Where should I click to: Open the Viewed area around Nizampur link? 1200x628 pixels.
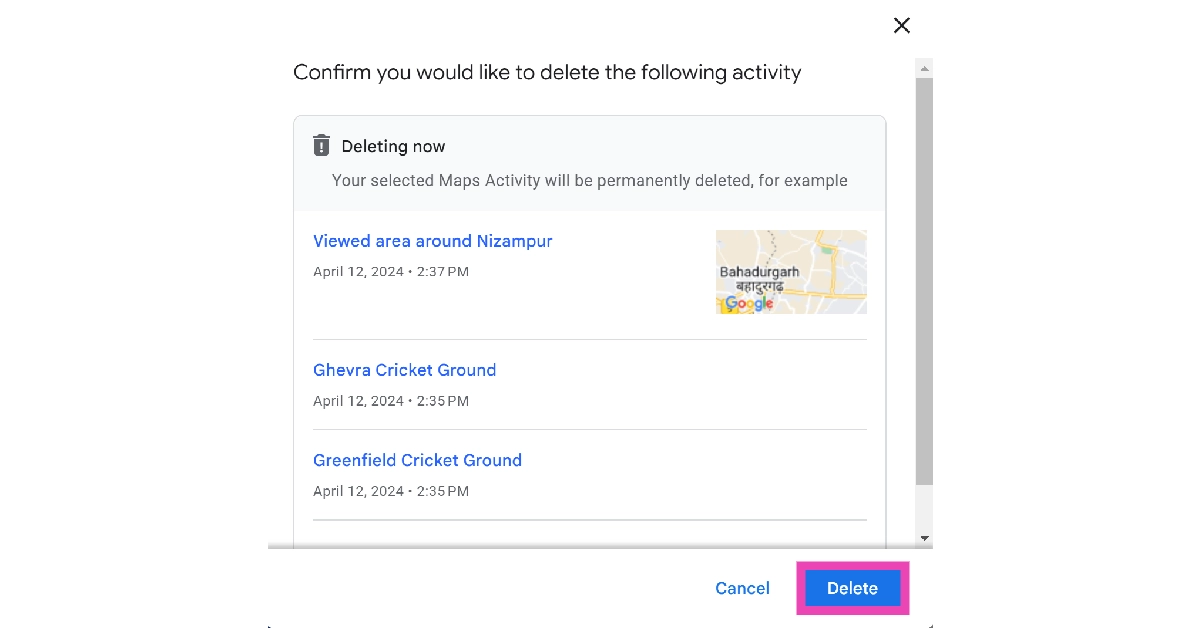pos(432,241)
